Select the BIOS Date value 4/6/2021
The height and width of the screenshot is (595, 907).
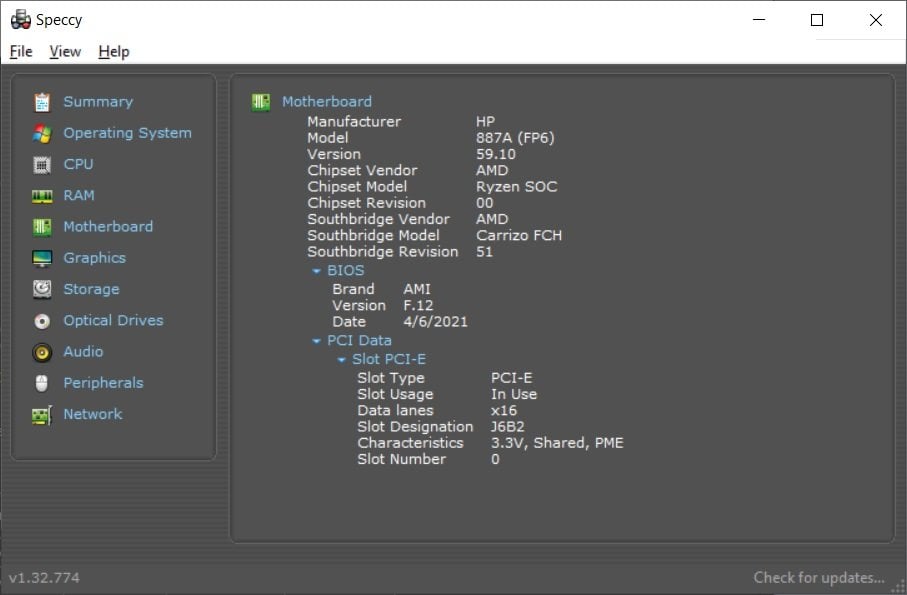[x=435, y=321]
